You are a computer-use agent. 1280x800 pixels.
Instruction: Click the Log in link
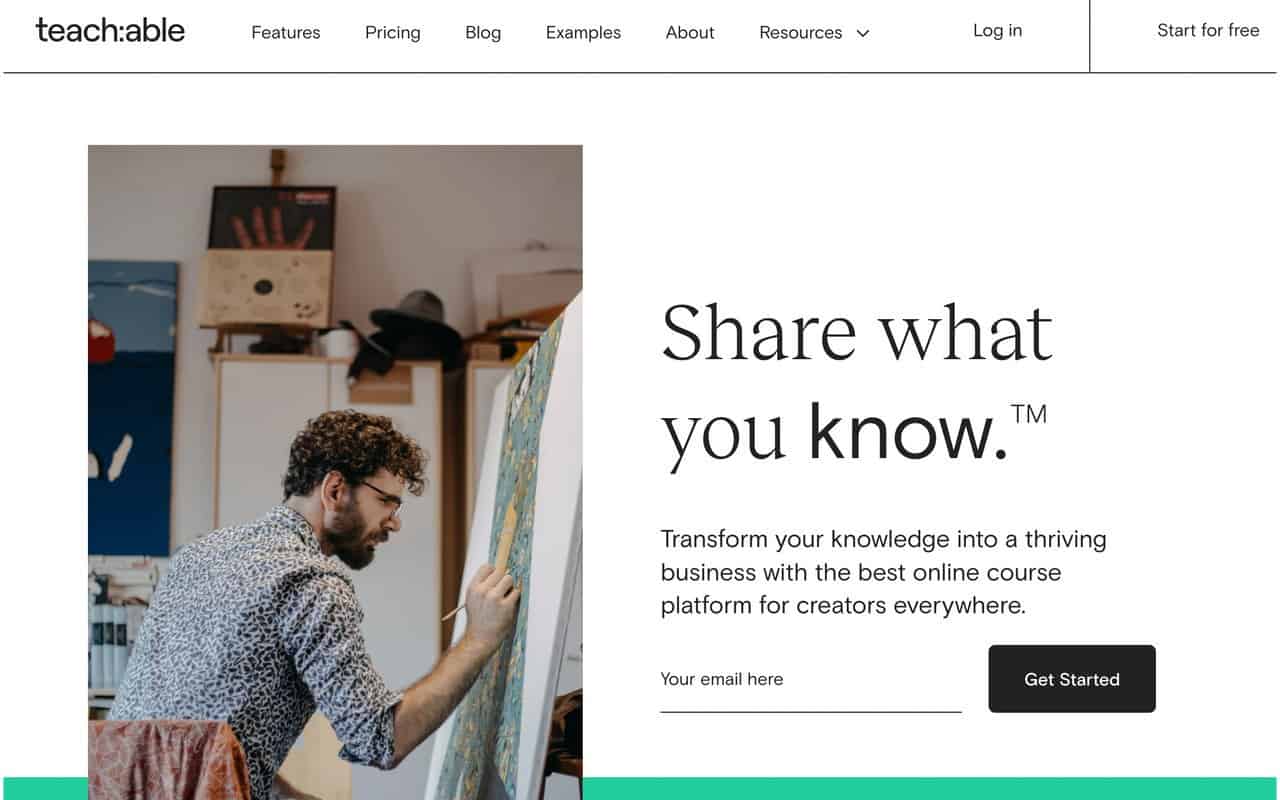[997, 30]
